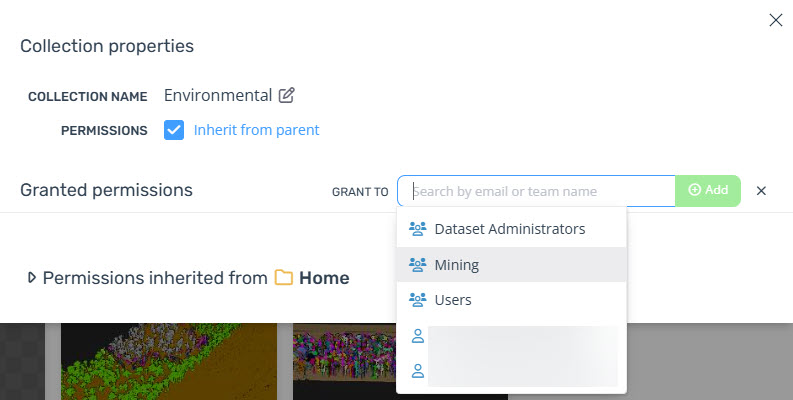Click the Dataset Administrators team icon
793x400 pixels.
point(417,229)
